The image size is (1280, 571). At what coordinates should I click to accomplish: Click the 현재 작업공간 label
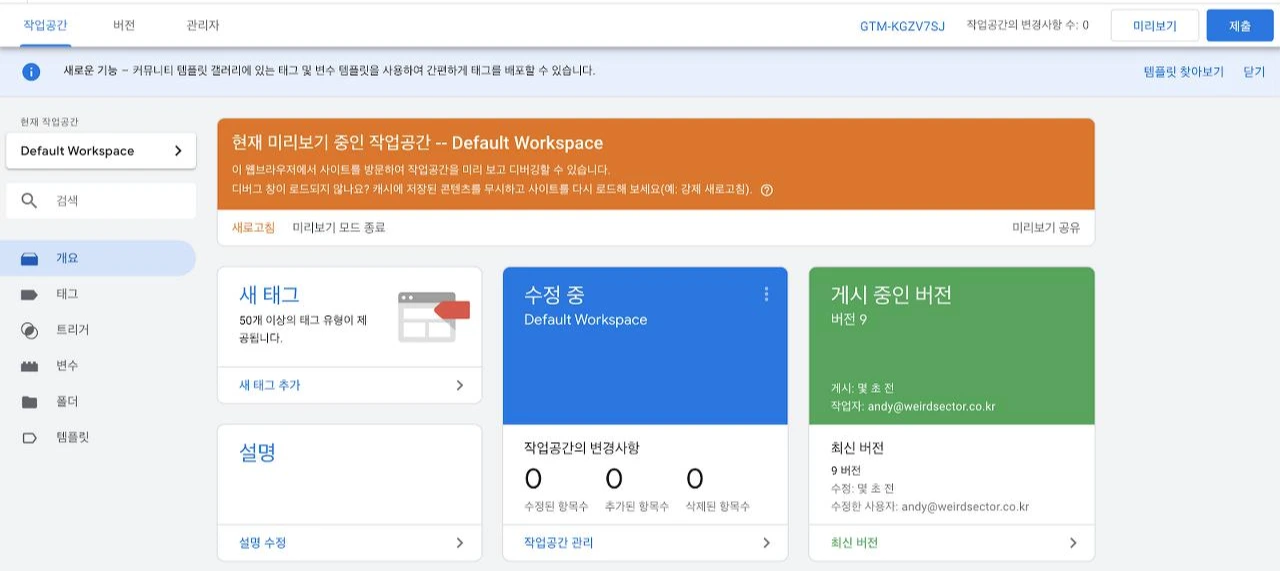pyautogui.click(x=49, y=122)
